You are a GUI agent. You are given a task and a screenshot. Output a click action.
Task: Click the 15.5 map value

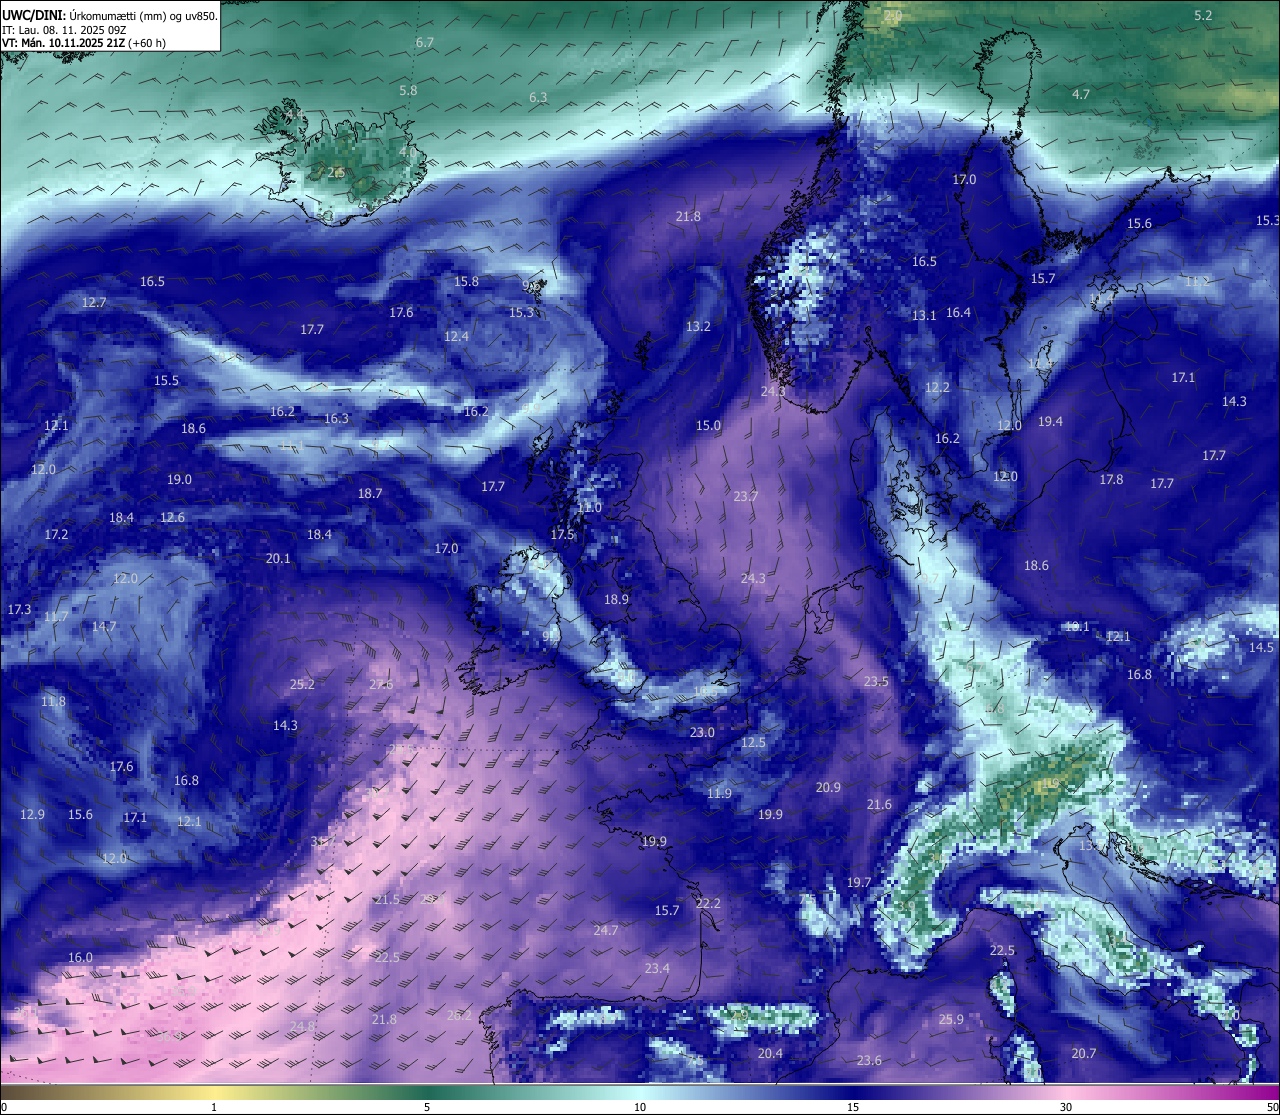(166, 381)
